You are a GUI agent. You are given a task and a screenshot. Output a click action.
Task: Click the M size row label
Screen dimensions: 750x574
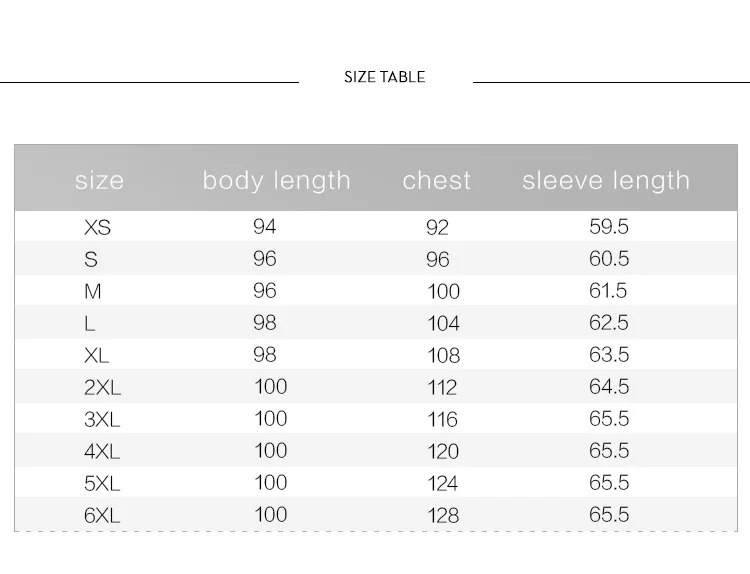pyautogui.click(x=93, y=291)
